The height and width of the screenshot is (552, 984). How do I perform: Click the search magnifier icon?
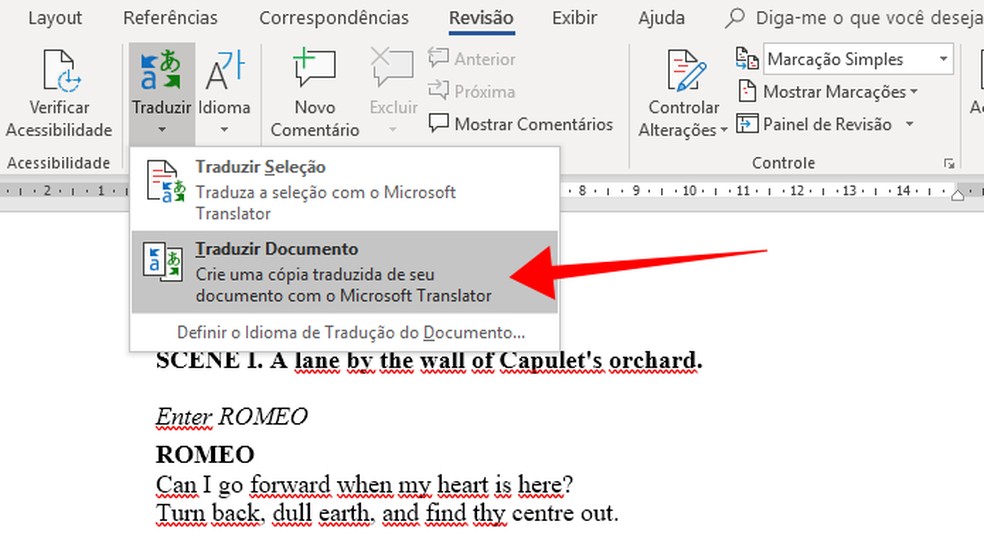point(734,18)
